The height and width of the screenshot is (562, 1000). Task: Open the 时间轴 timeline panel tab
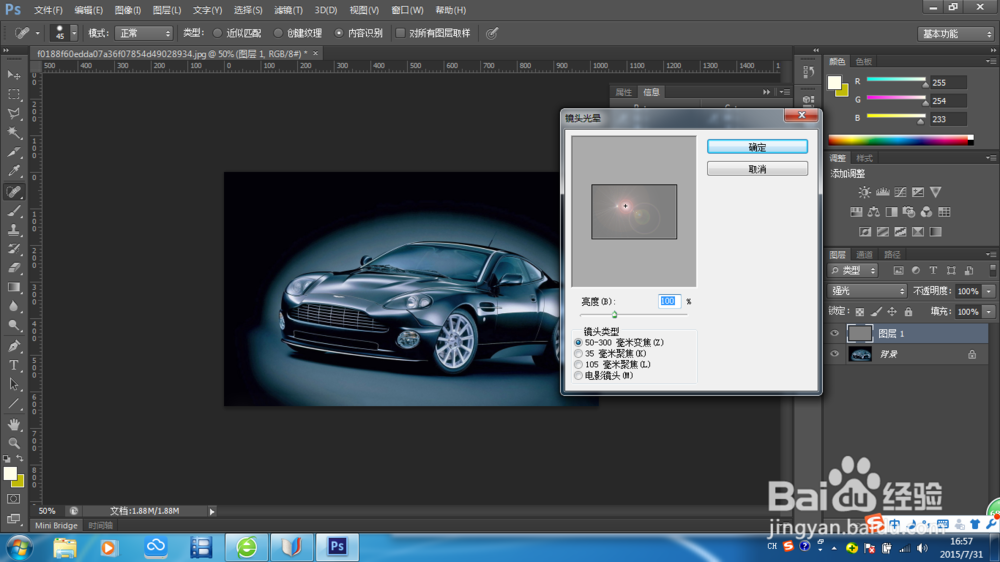tap(101, 526)
